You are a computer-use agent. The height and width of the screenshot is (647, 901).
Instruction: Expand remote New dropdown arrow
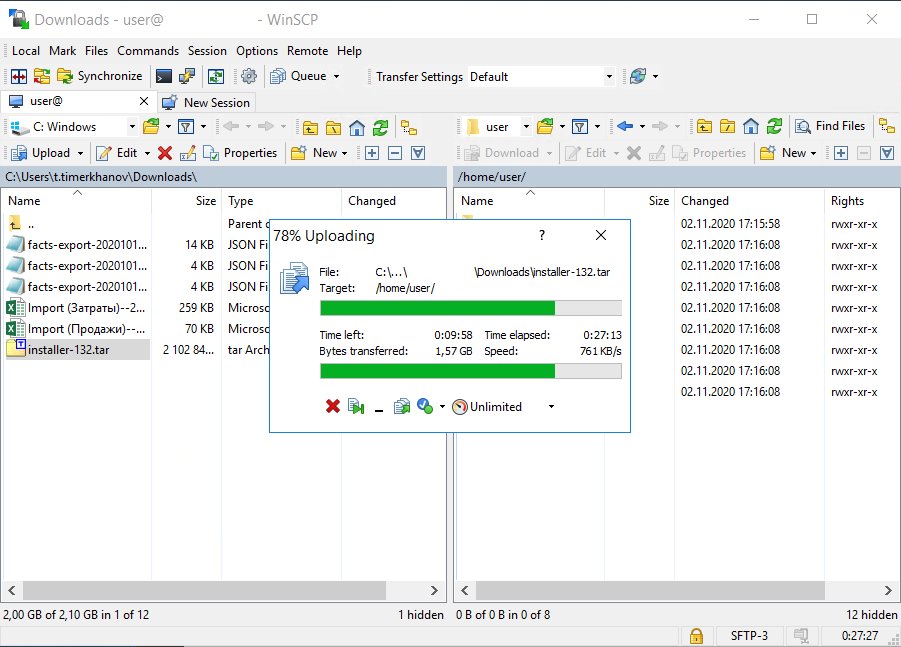[814, 153]
